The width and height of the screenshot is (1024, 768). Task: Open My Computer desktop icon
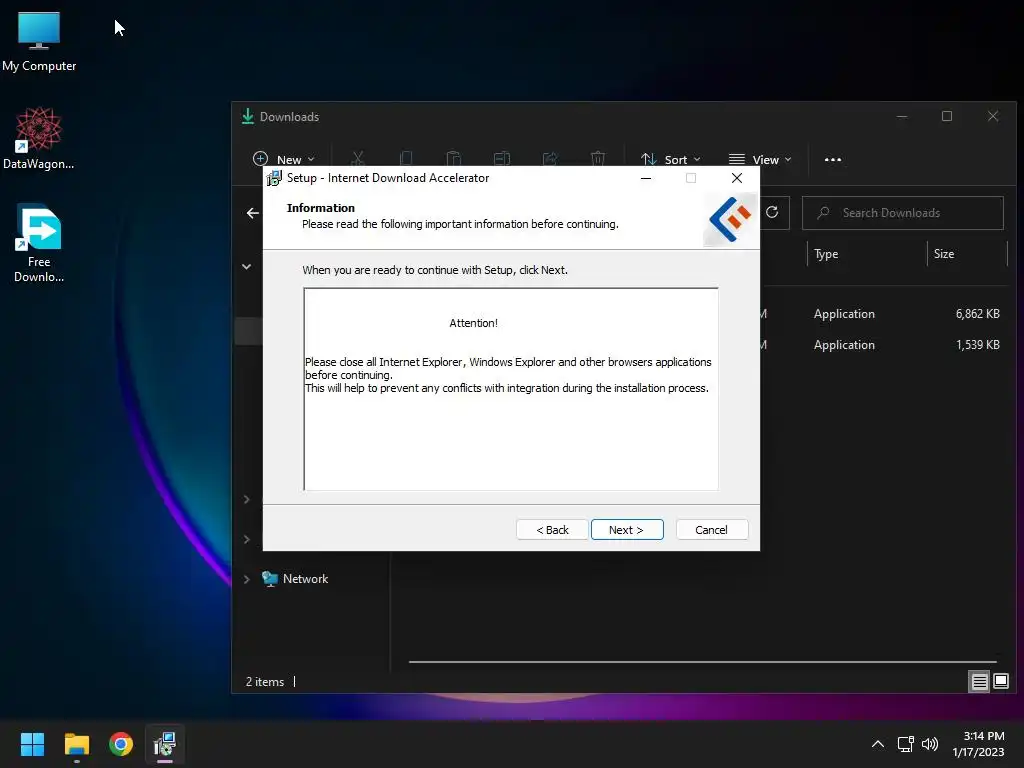tap(39, 42)
